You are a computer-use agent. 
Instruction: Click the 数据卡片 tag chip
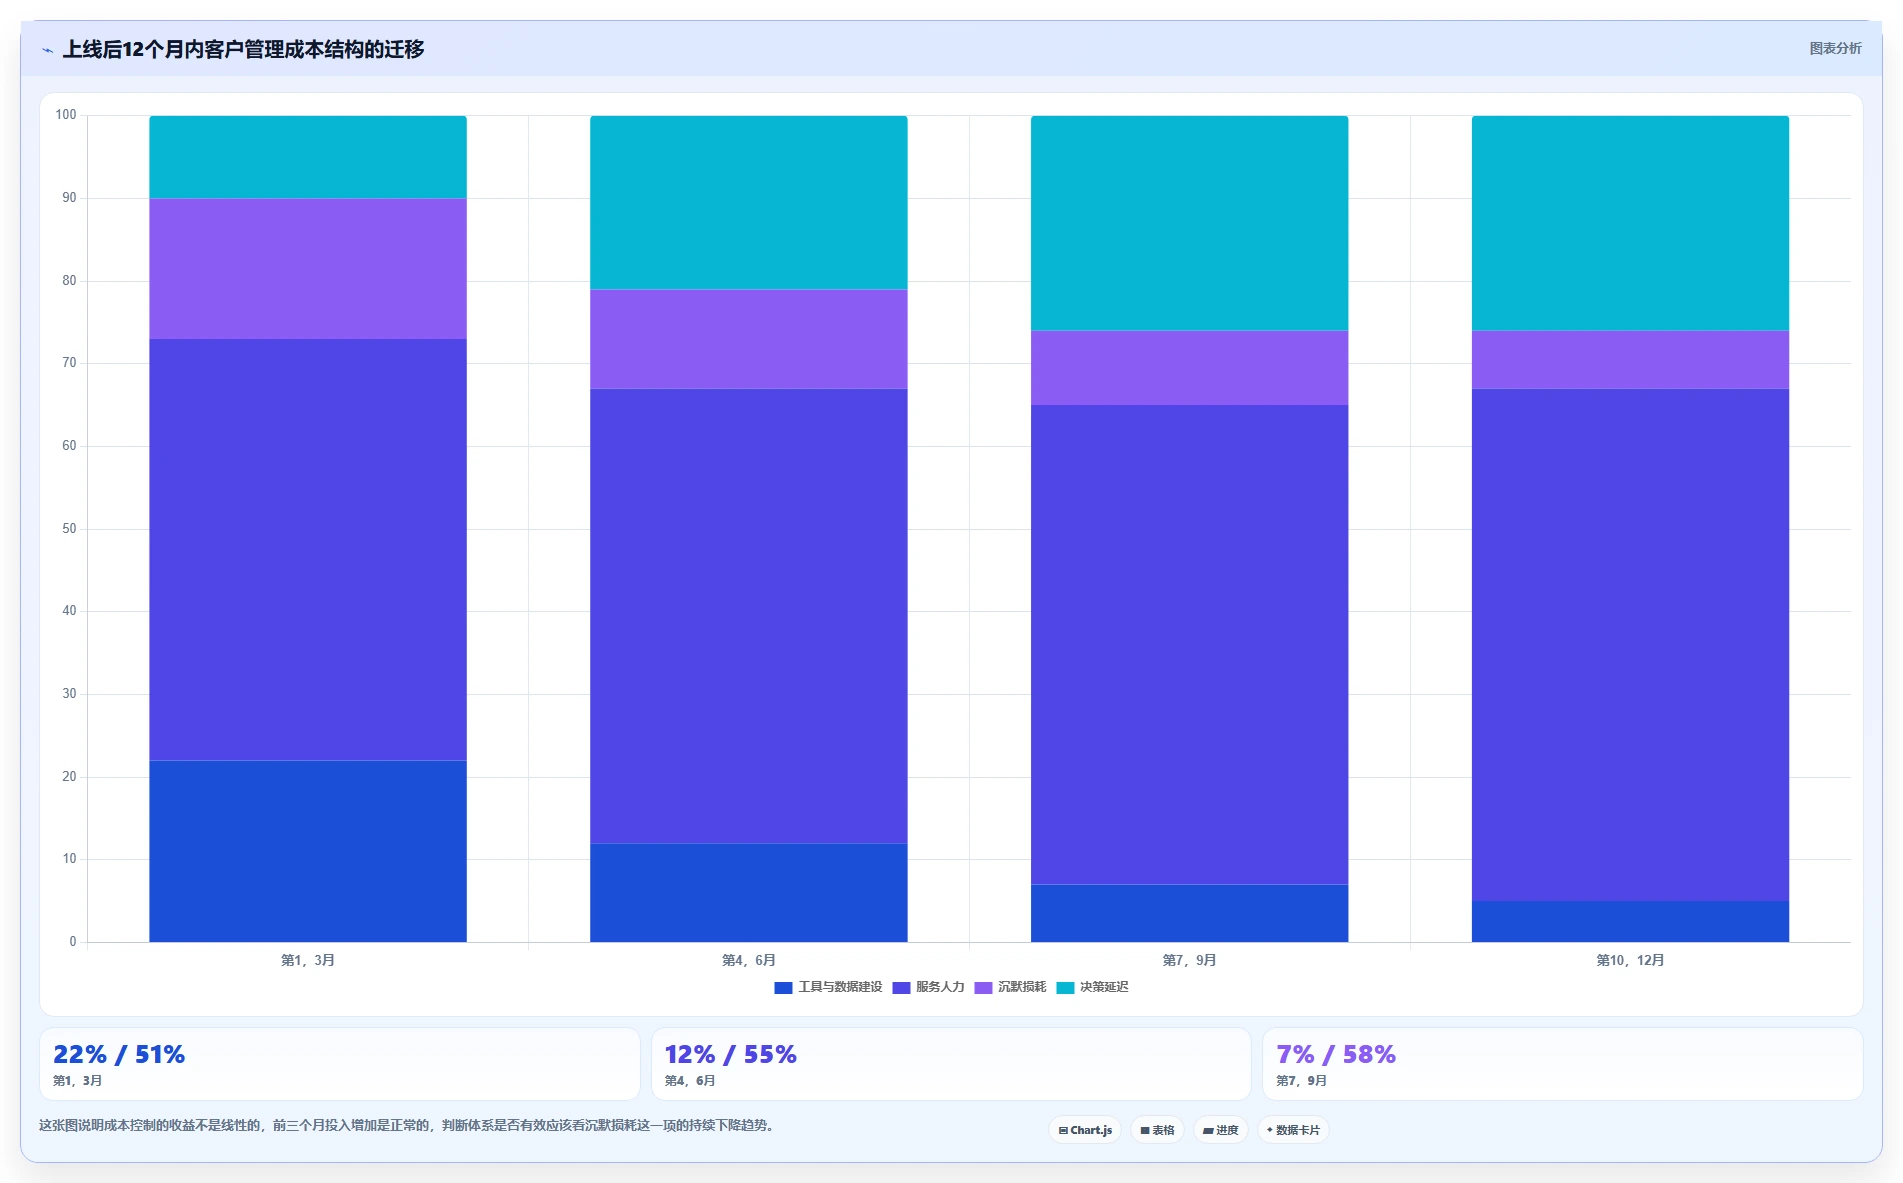[1293, 1130]
